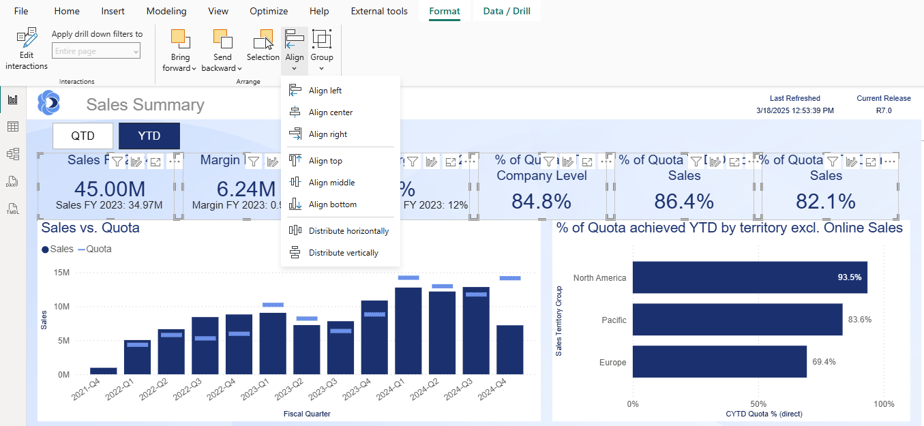Open Report view in left sidebar
This screenshot has width=924, height=426.
pos(13,100)
